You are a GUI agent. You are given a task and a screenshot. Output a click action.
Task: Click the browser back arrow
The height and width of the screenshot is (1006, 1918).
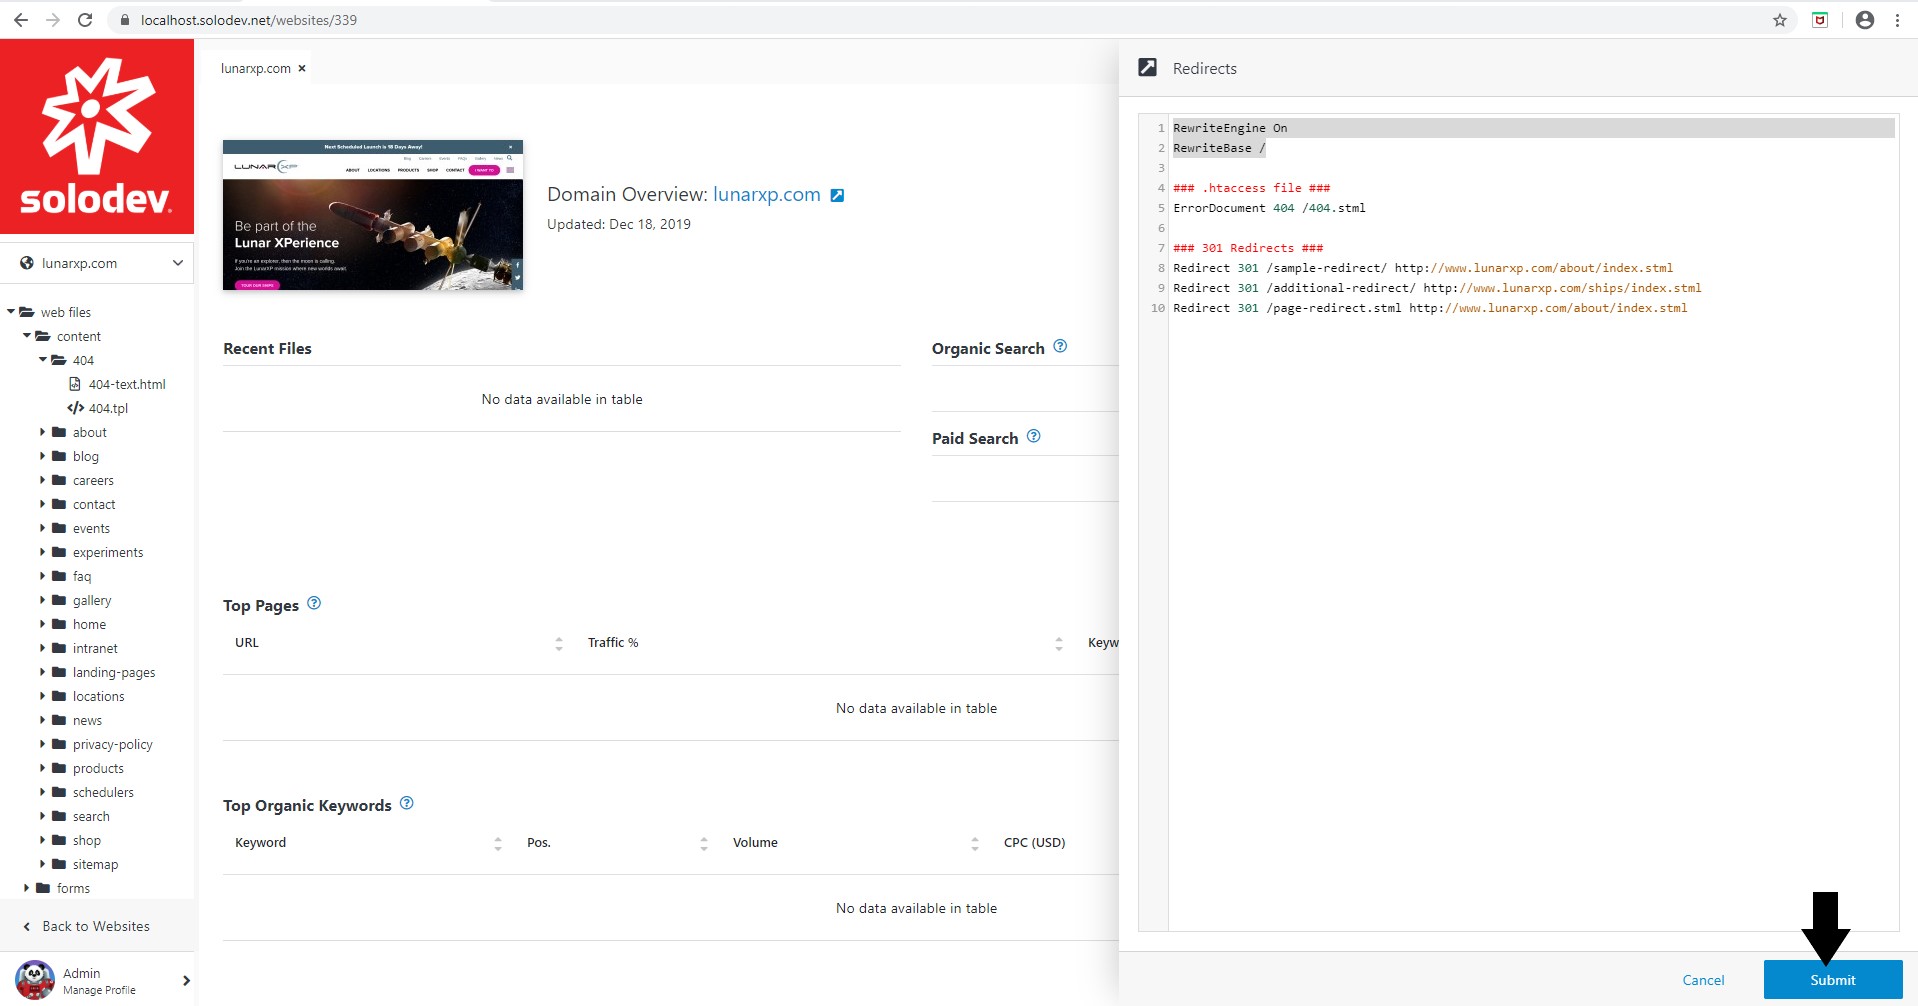(x=20, y=20)
